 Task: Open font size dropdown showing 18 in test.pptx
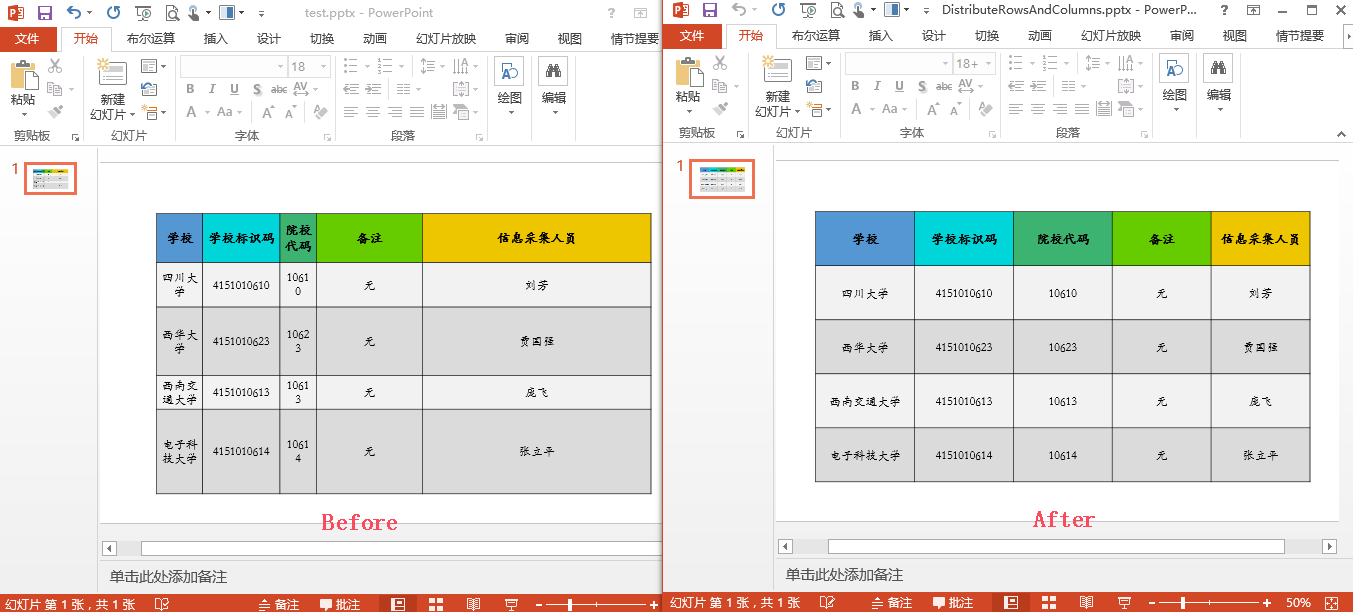(323, 66)
